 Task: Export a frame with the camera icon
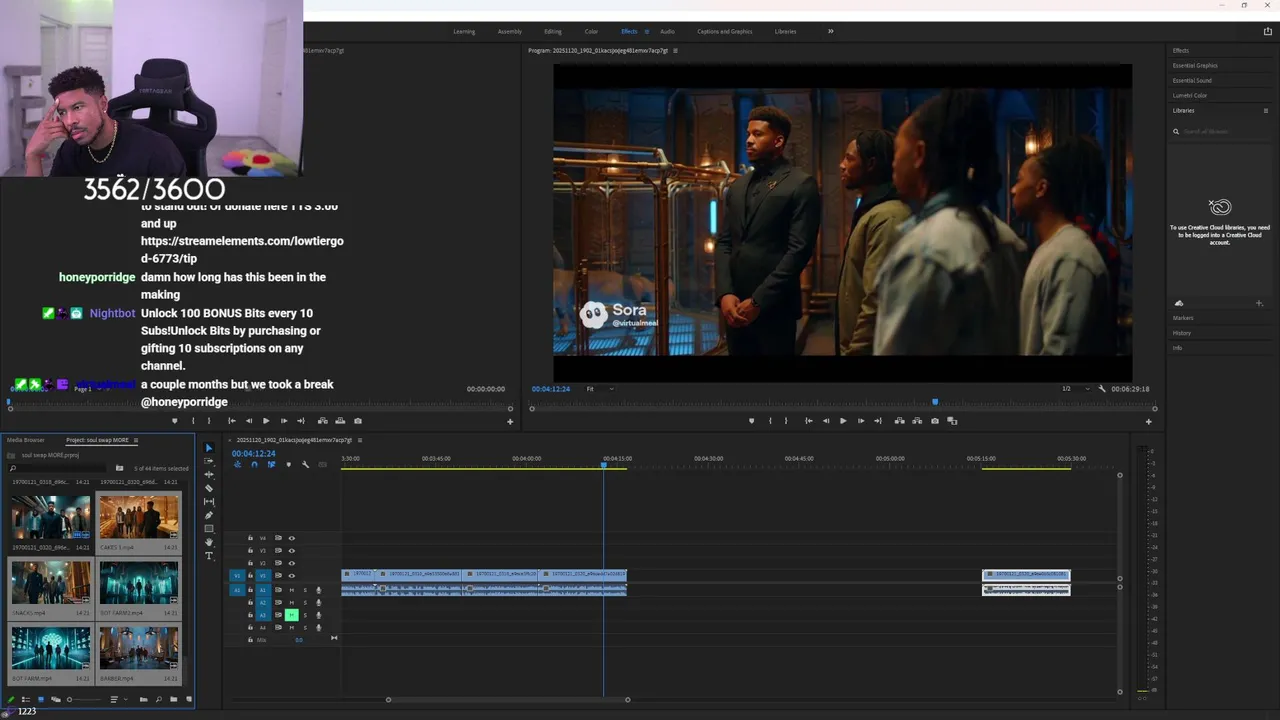[935, 421]
